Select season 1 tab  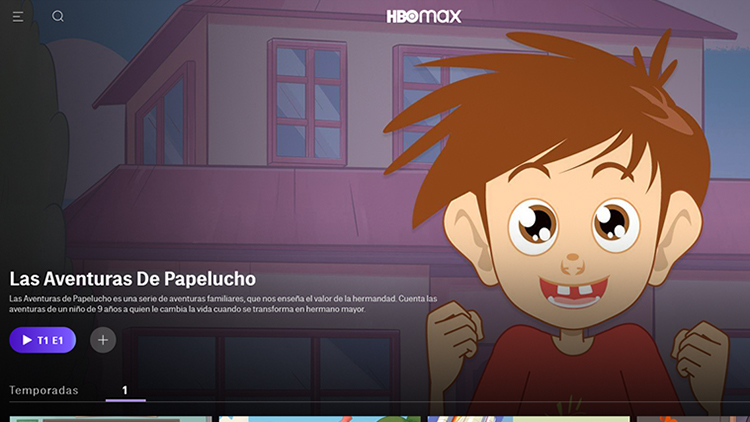coord(125,390)
